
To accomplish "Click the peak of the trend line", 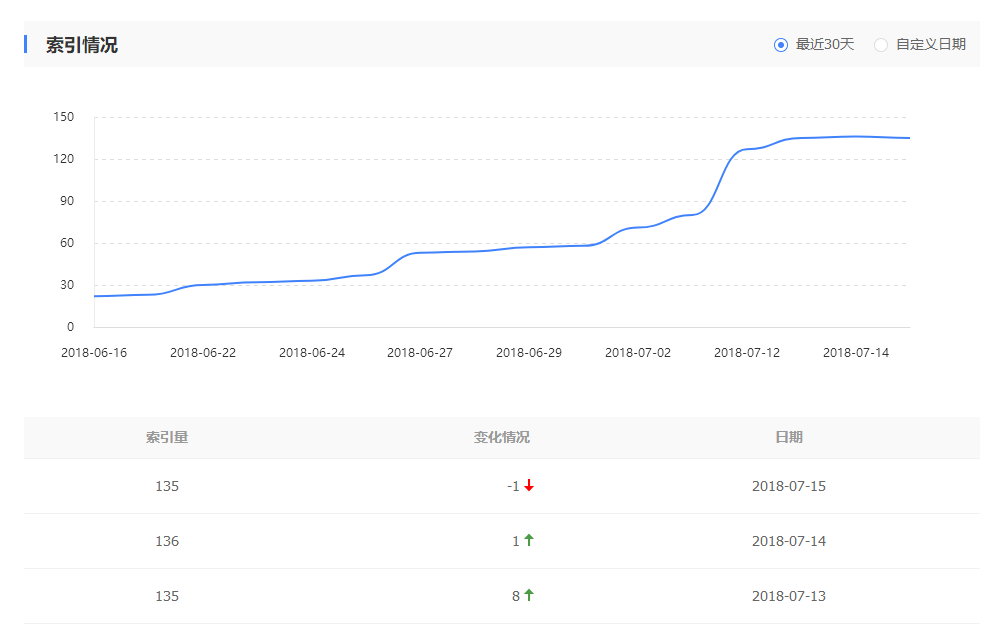I will [850, 137].
